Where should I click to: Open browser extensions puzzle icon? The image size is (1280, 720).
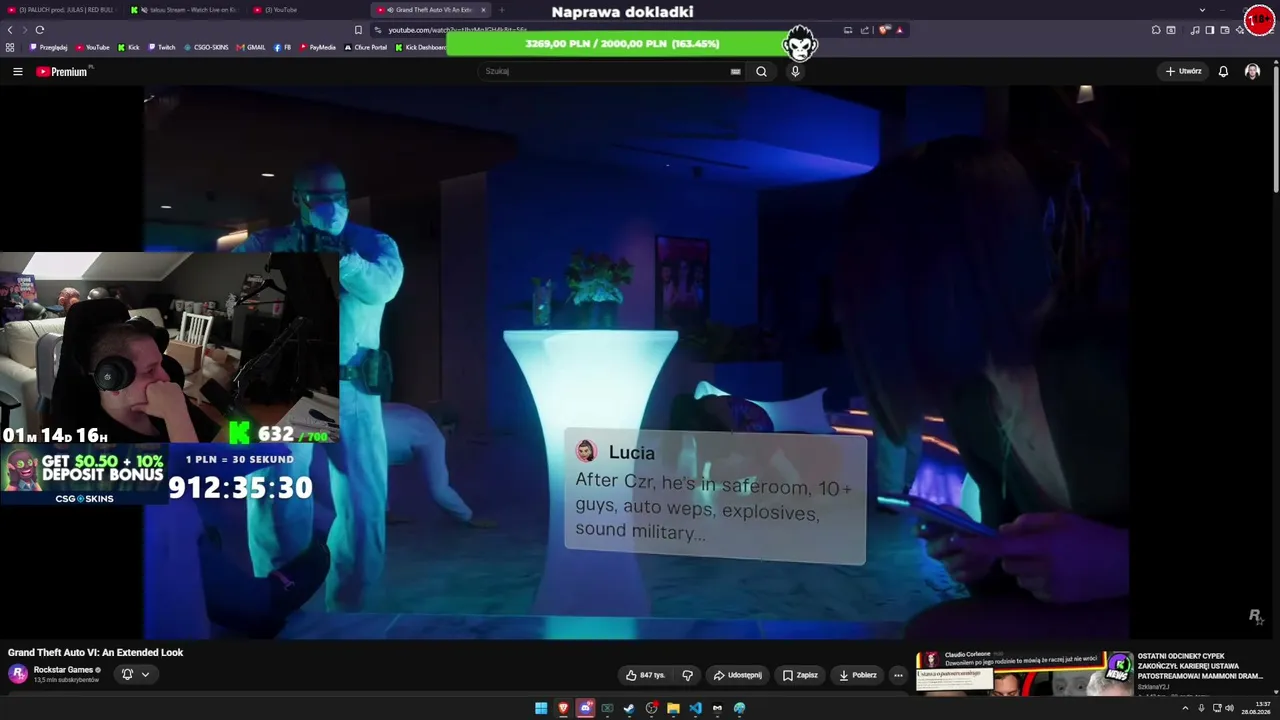[1155, 30]
